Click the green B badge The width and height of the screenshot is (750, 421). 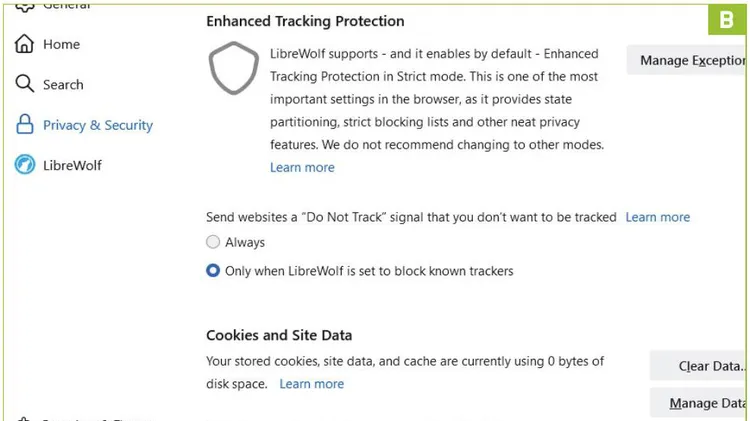coord(727,20)
